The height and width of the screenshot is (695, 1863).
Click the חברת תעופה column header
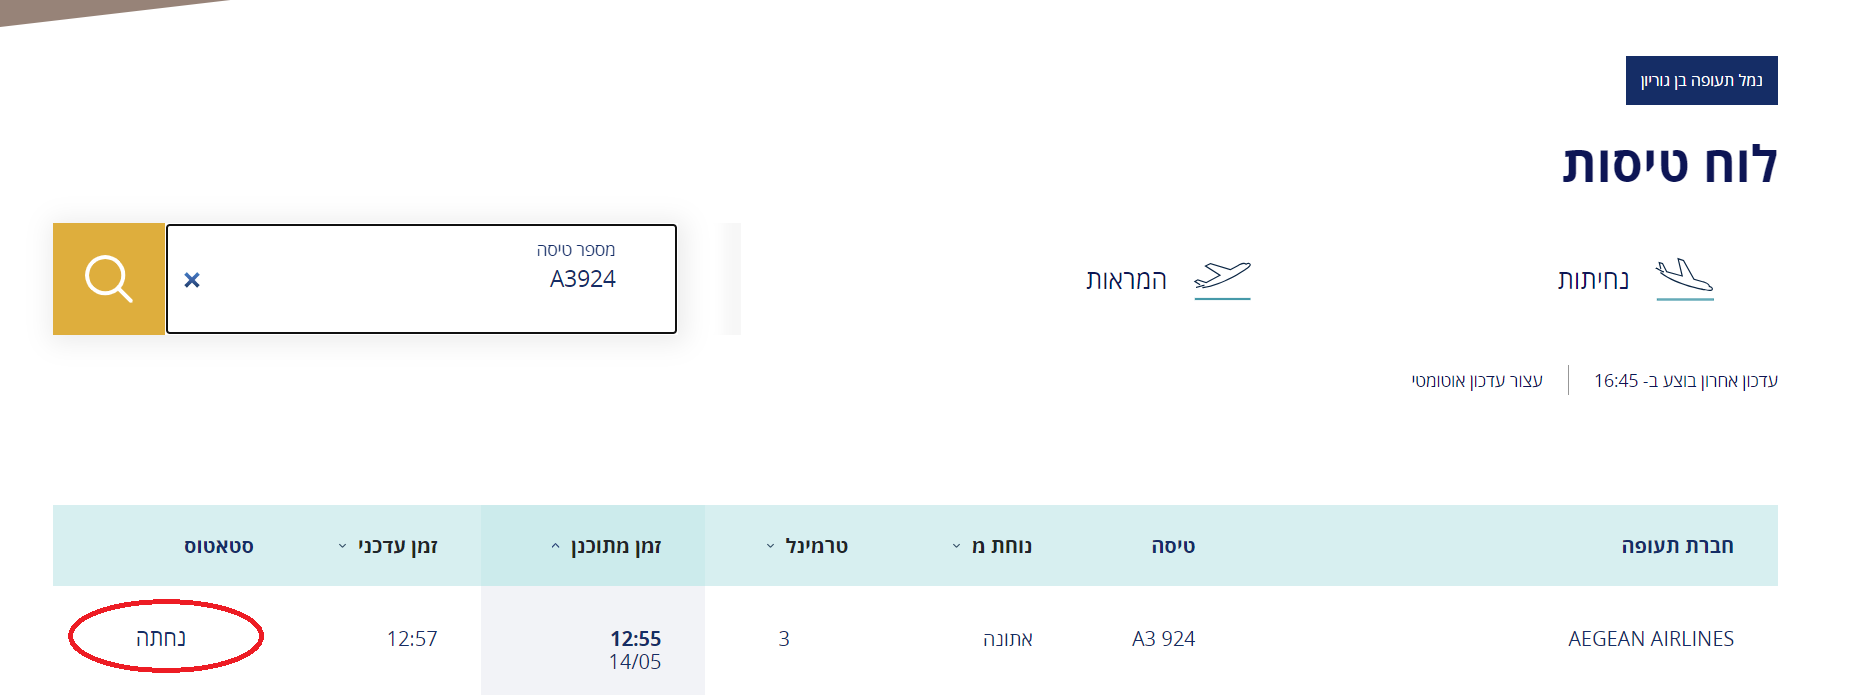[x=1677, y=546]
